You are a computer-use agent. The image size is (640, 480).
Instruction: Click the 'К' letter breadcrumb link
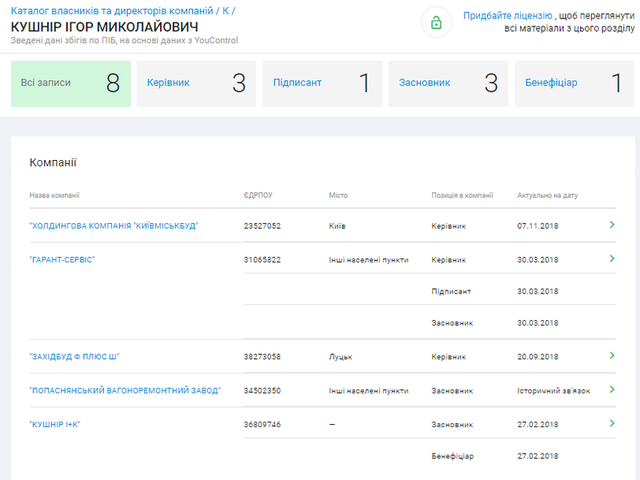(x=225, y=10)
